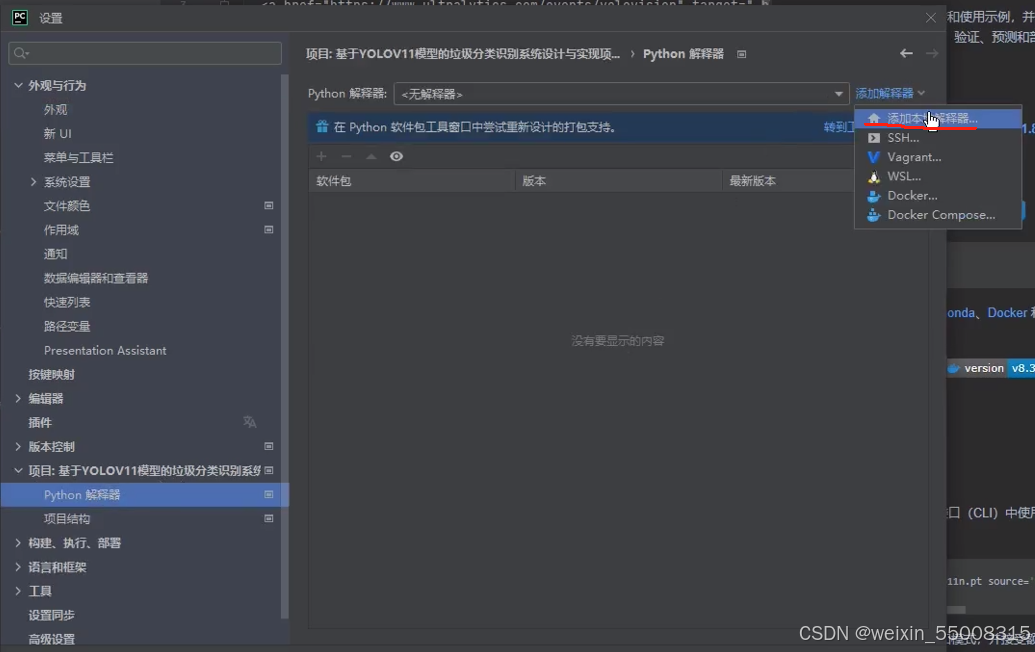This screenshot has width=1035, height=652.
Task: Click the project-level icon beside the Python 解释器 breadcrumb
Action: coord(742,54)
